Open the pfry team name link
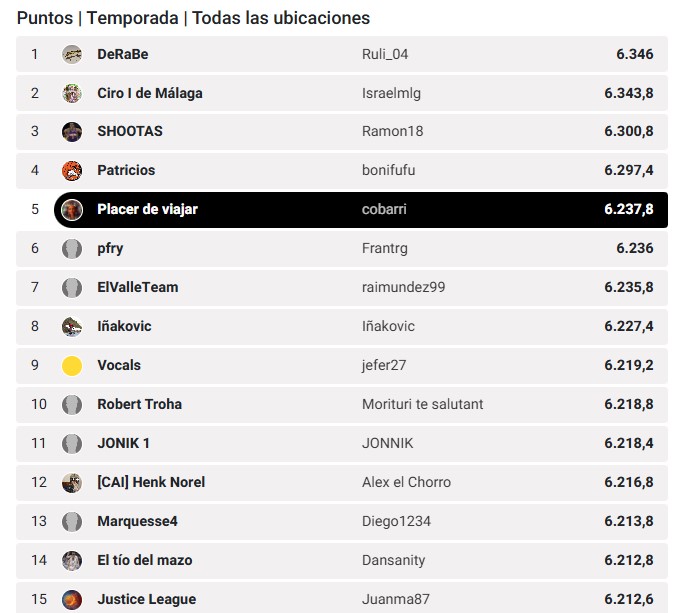 pos(110,248)
